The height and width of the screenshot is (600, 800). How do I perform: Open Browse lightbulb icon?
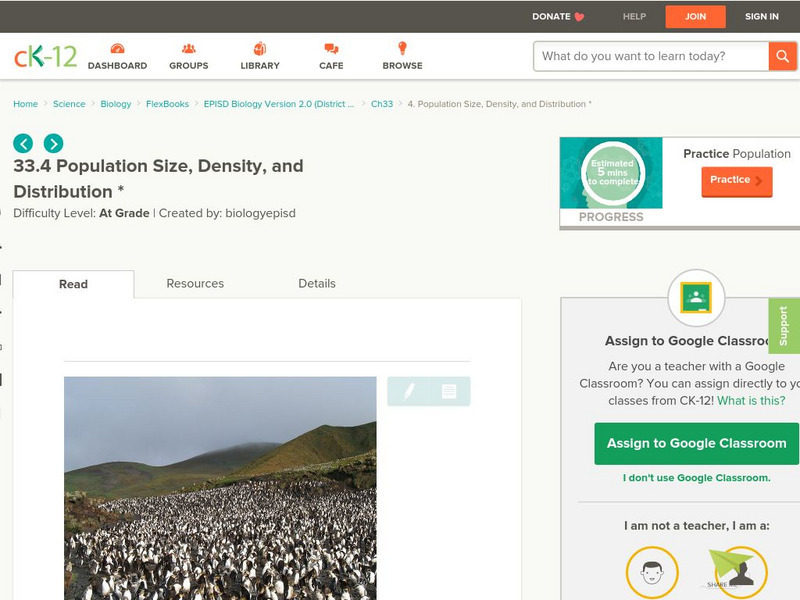pos(402,48)
